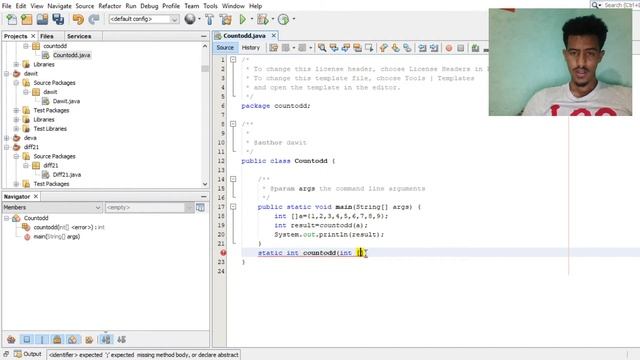
Task: Collapse the code fold at line 17
Action: [233, 207]
